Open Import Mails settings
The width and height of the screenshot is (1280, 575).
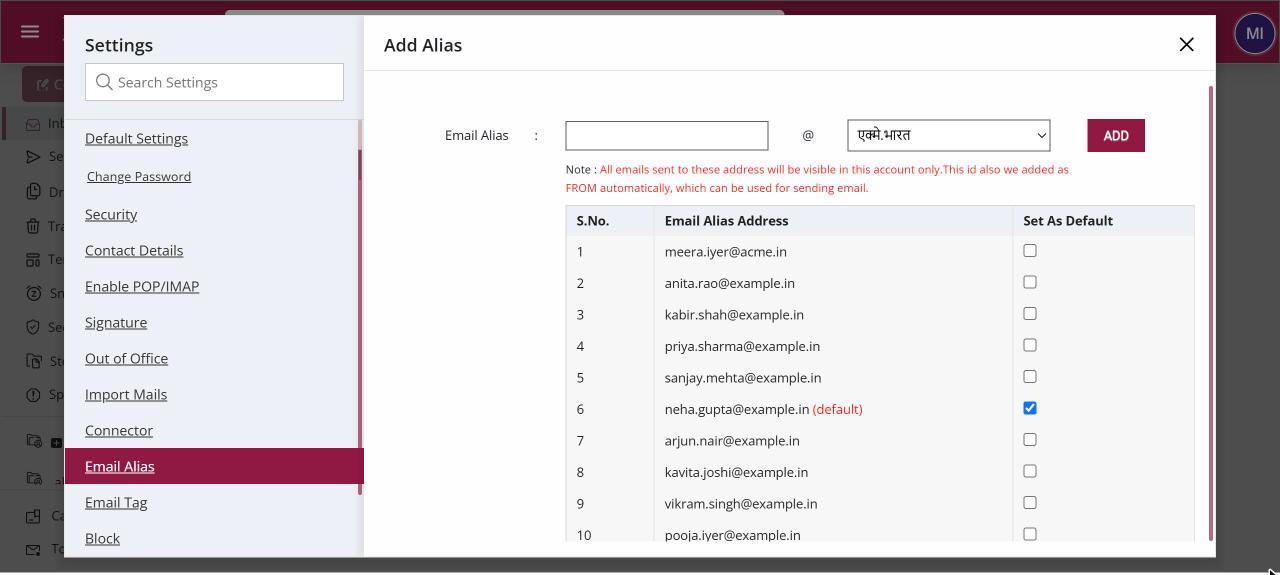(x=126, y=394)
